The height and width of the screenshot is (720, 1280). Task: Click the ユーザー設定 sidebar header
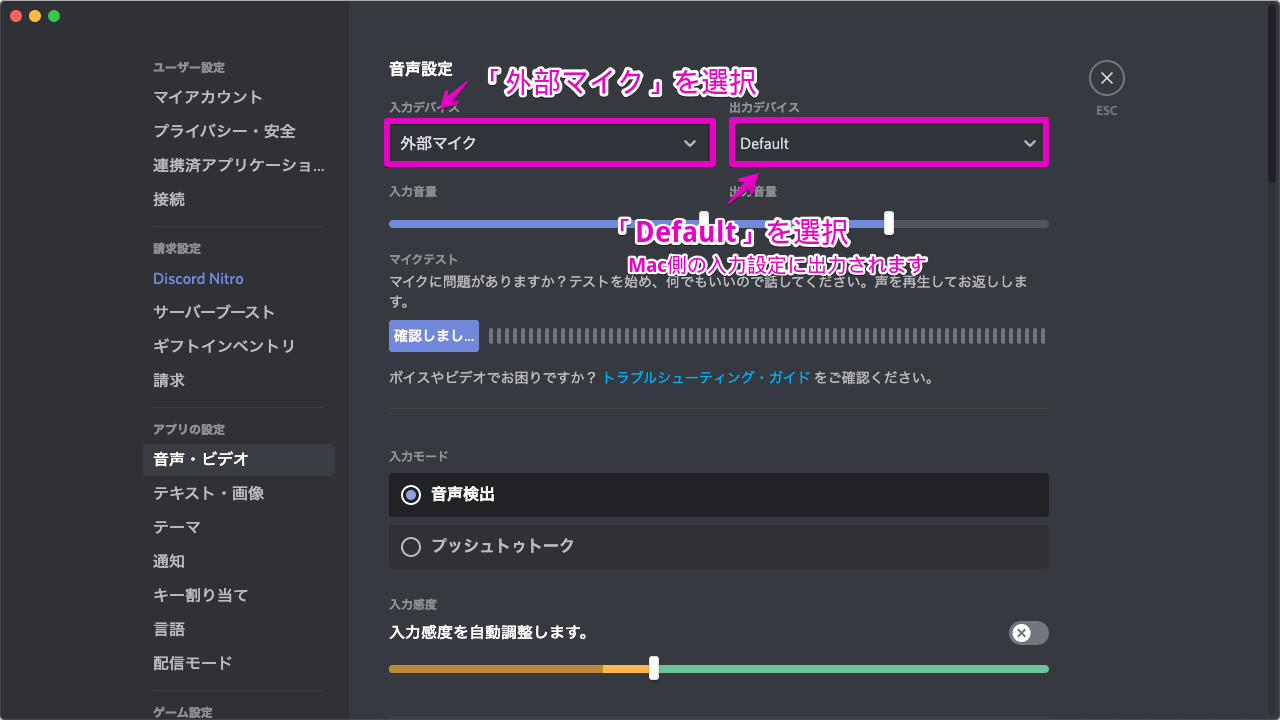189,67
